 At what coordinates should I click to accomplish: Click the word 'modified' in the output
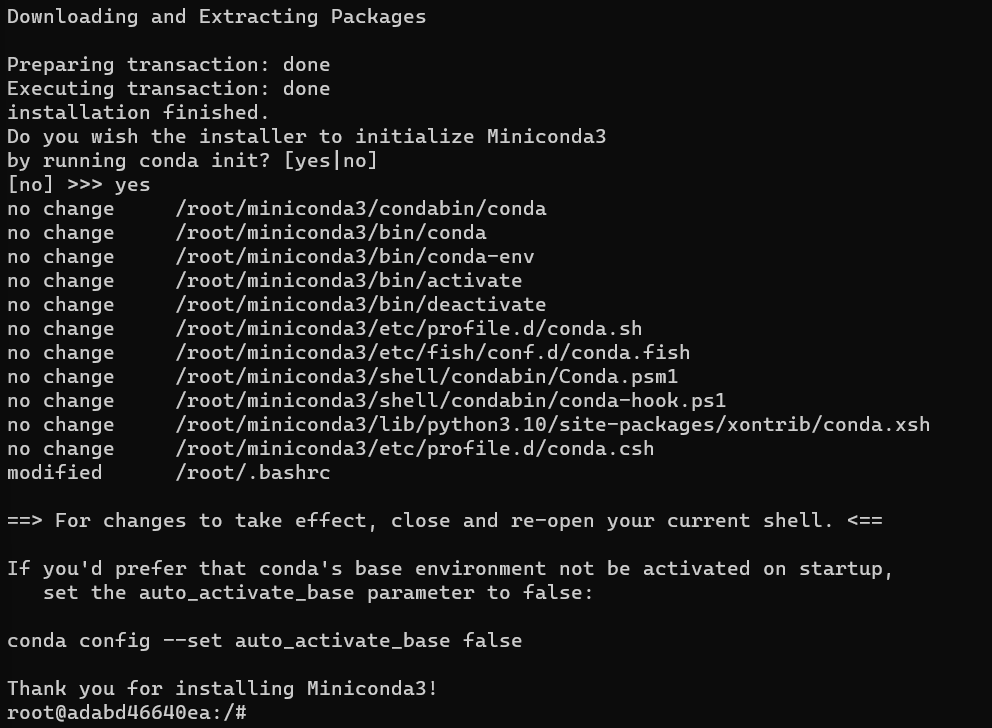tap(54, 473)
